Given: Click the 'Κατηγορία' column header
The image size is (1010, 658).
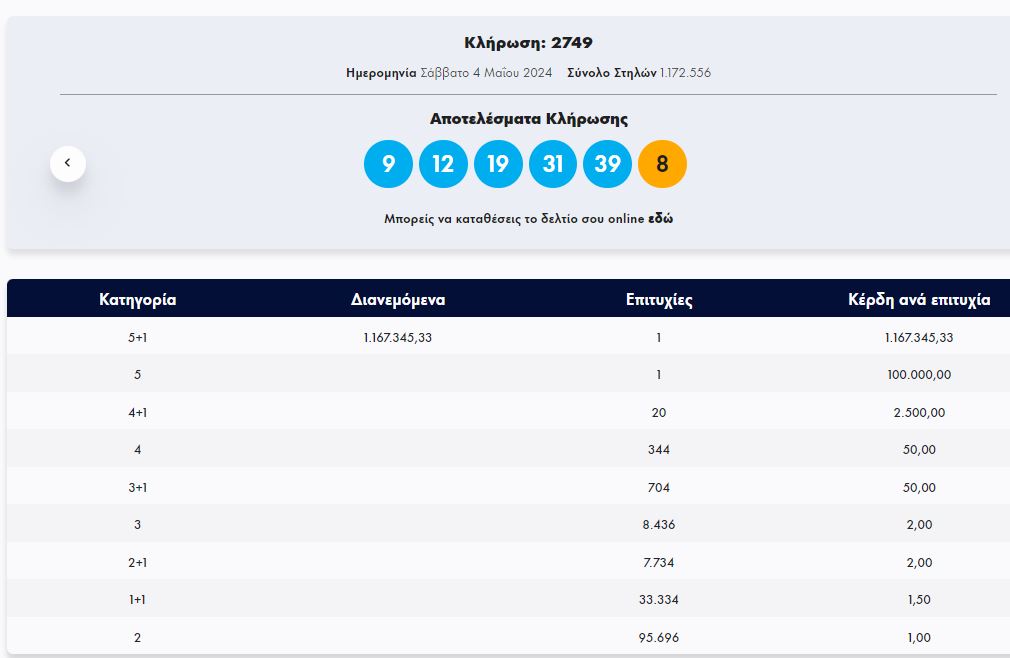Looking at the screenshot, I should (138, 299).
